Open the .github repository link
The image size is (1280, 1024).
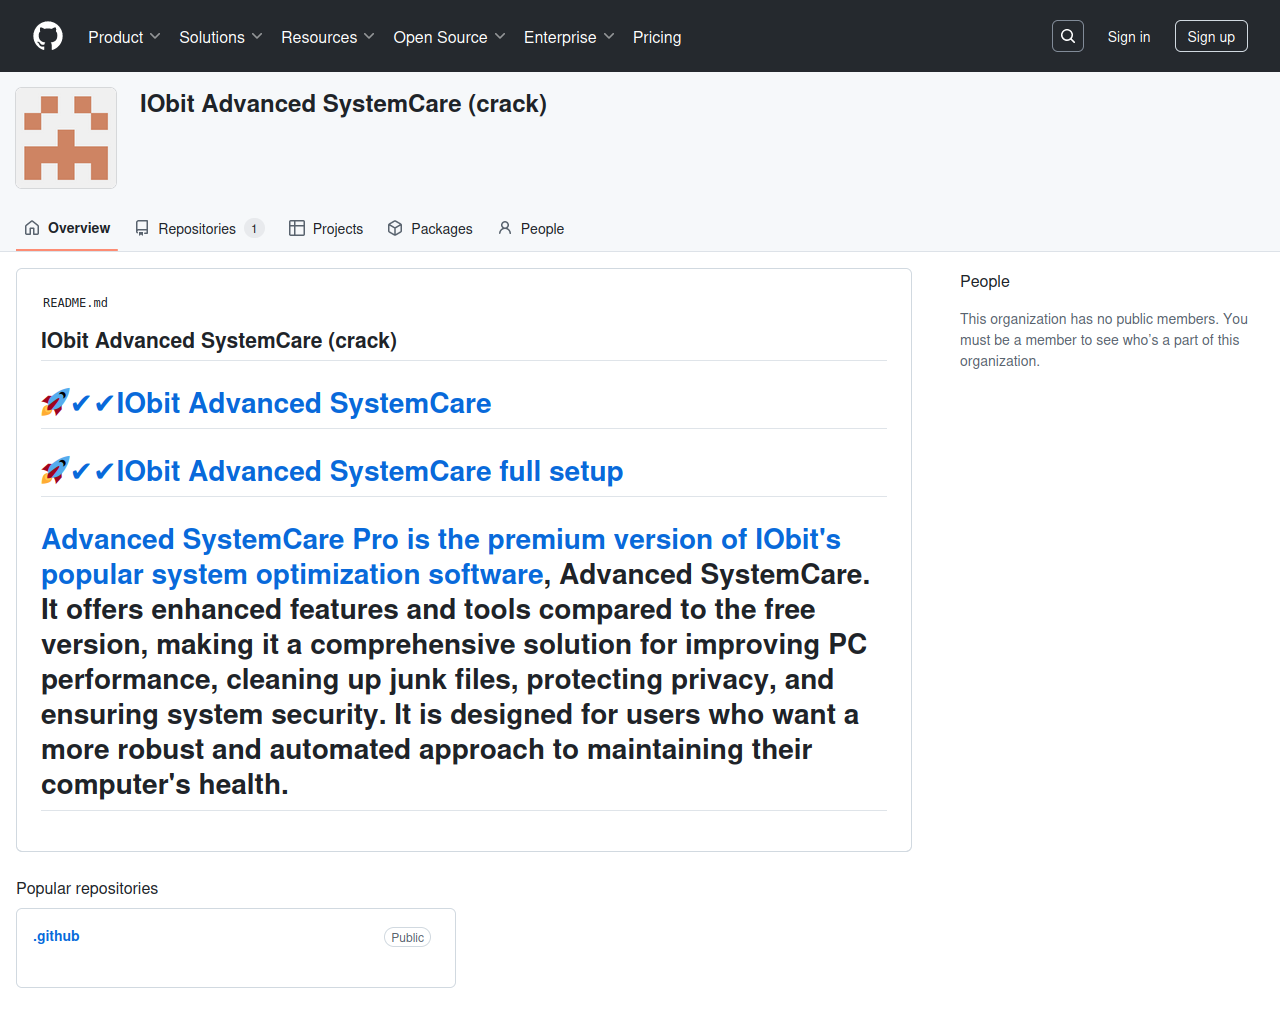pyautogui.click(x=56, y=936)
